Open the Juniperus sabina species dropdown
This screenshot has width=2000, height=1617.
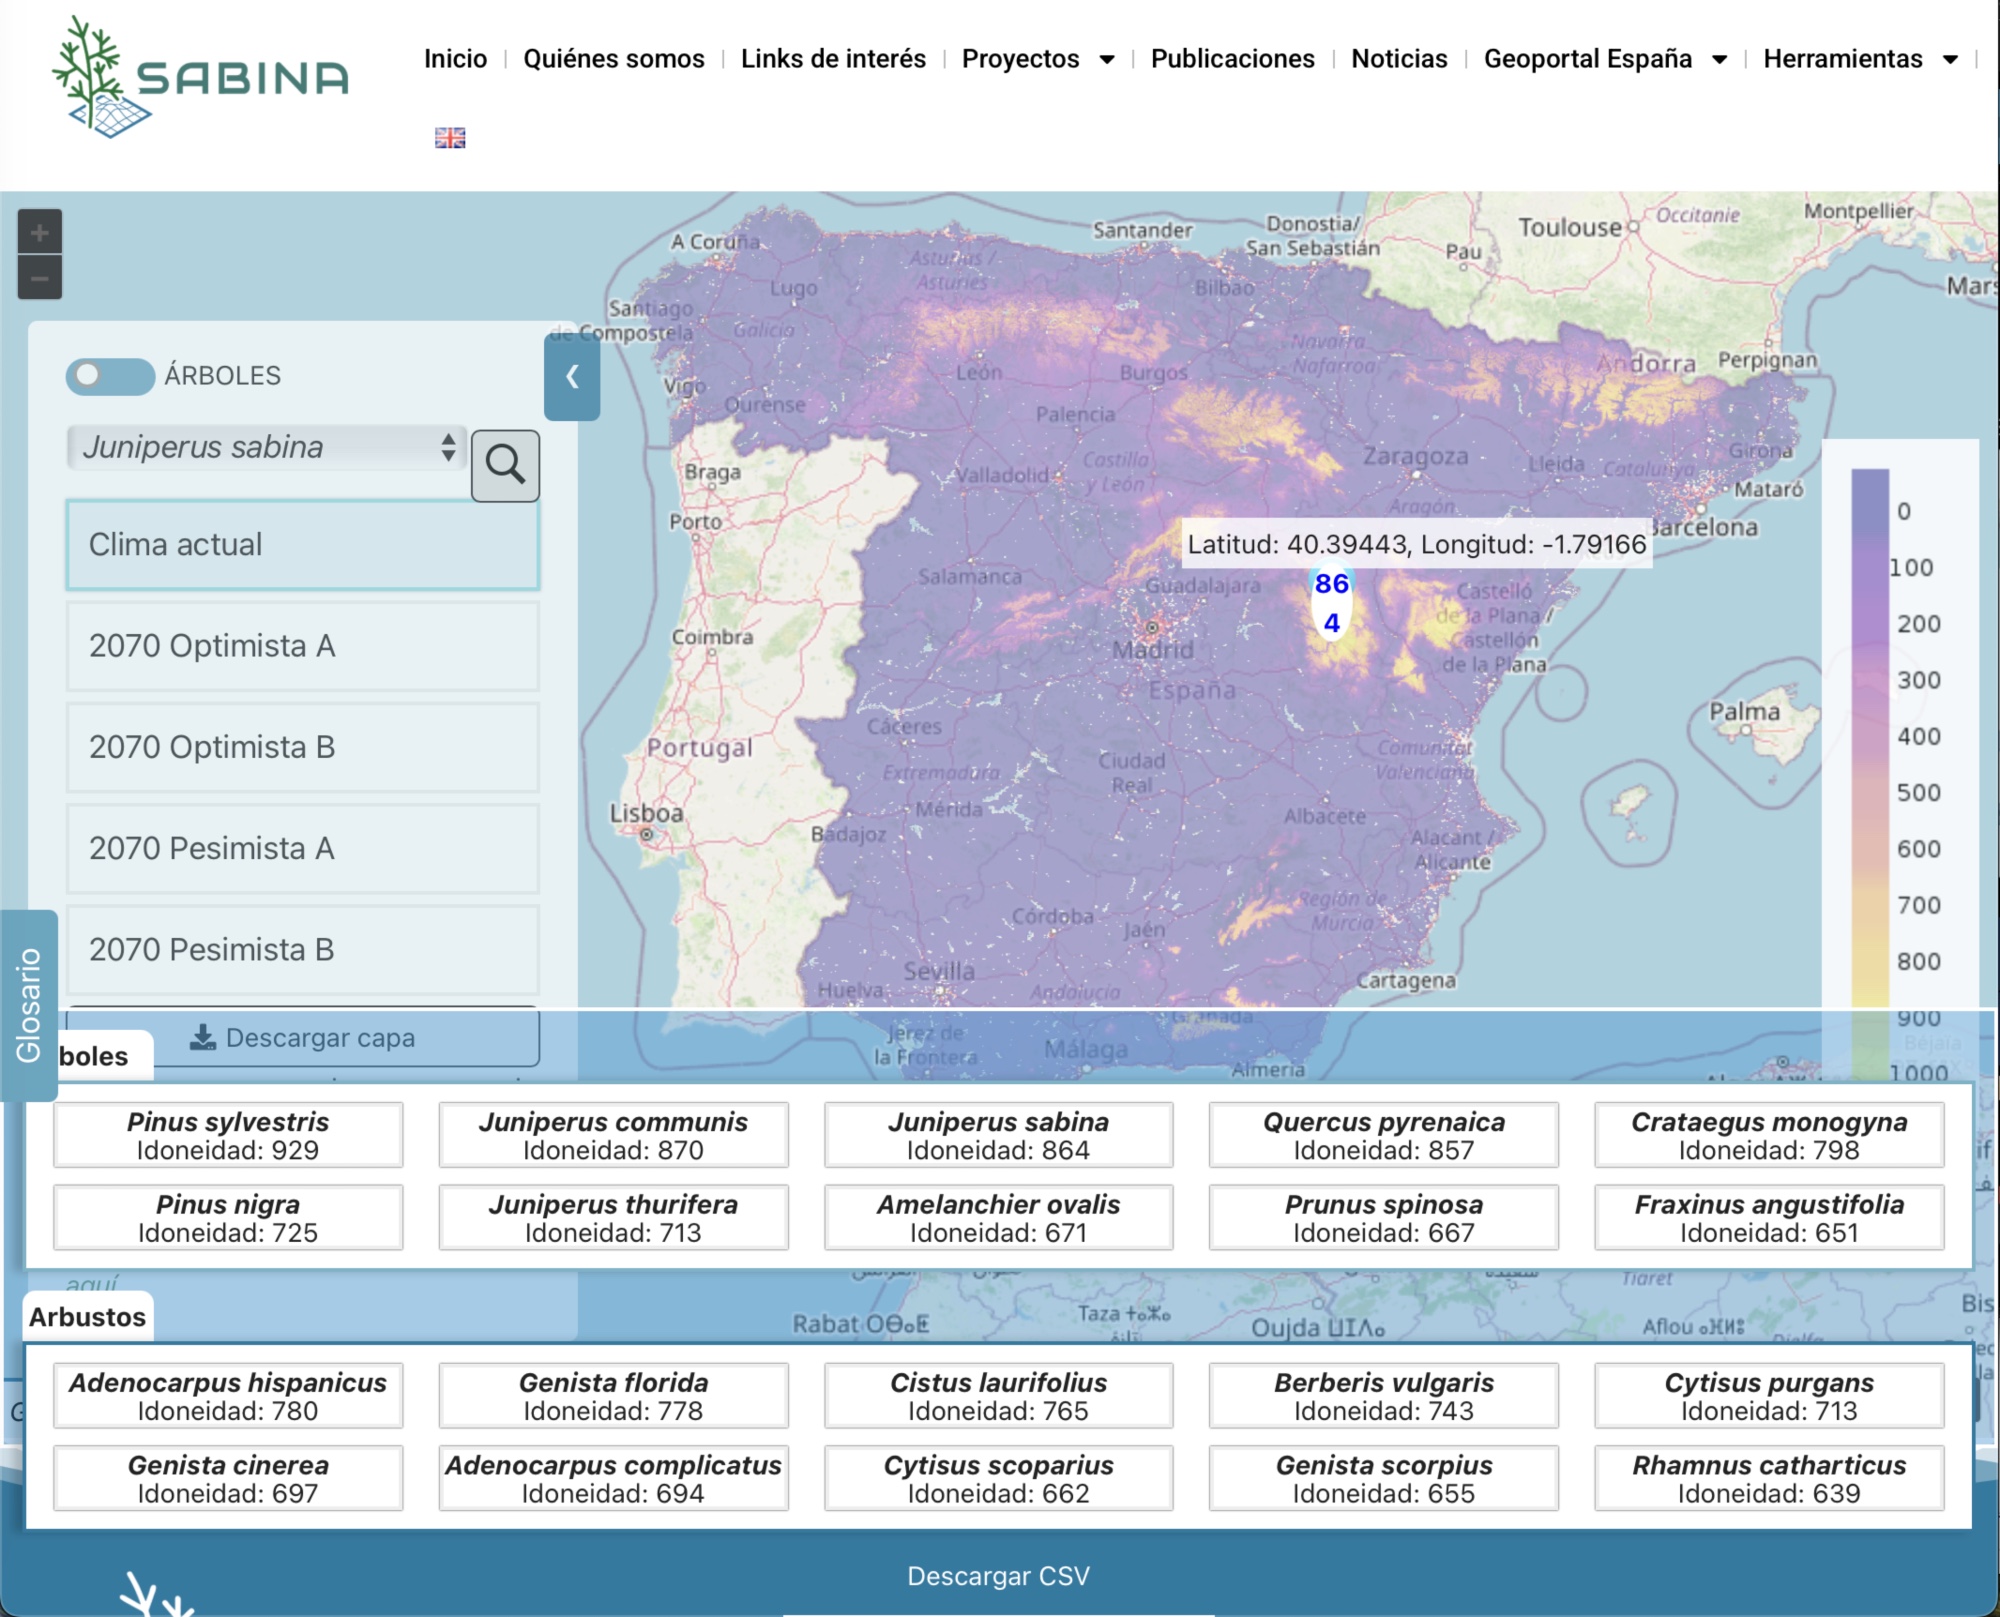(266, 447)
